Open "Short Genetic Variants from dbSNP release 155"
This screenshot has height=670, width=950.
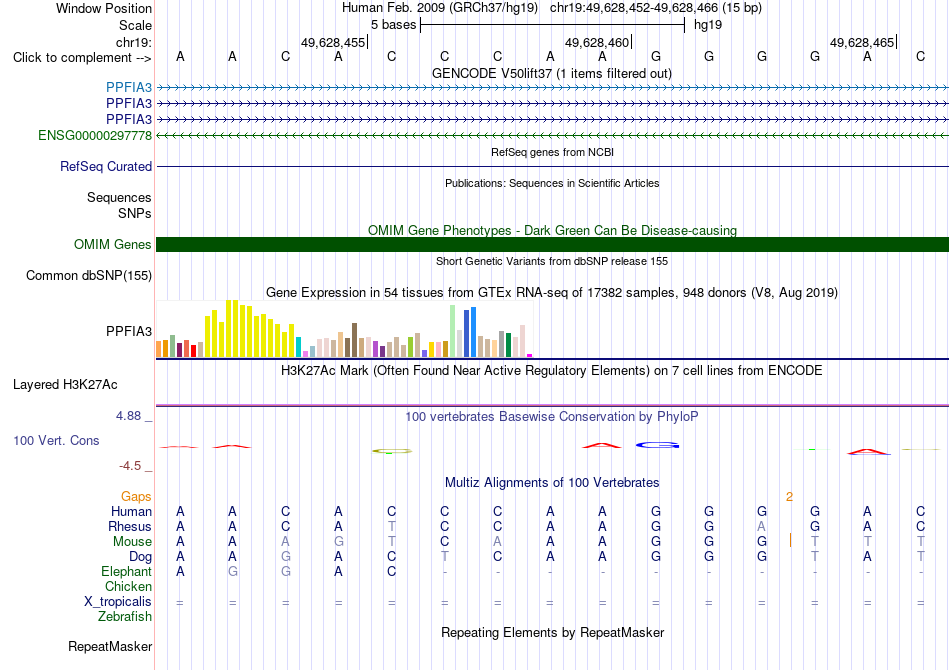point(552,261)
